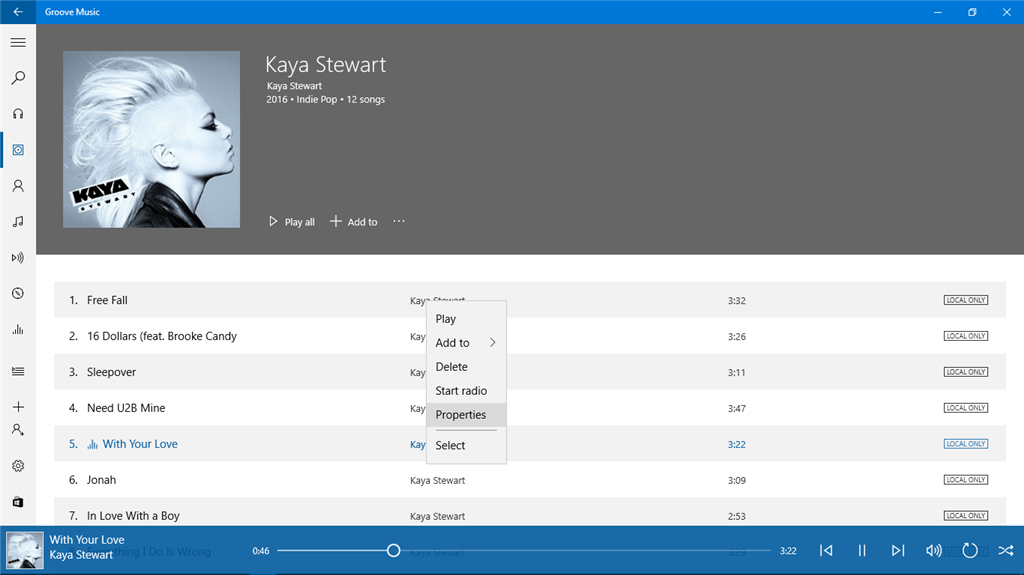Click the LOCAL ONLY badge on Free Fall row

[x=966, y=300]
